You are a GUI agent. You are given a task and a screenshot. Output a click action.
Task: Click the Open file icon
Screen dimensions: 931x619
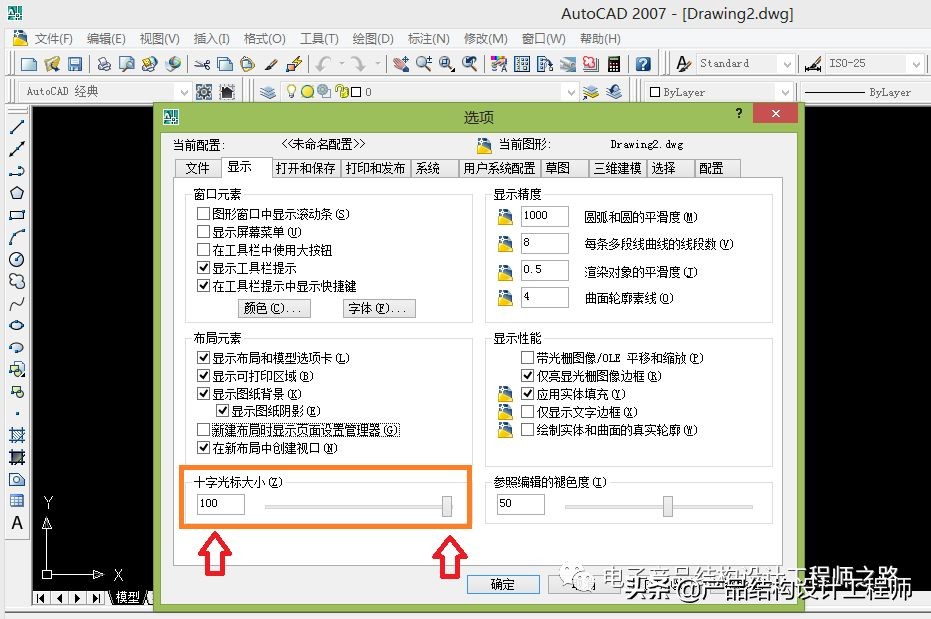pyautogui.click(x=52, y=64)
